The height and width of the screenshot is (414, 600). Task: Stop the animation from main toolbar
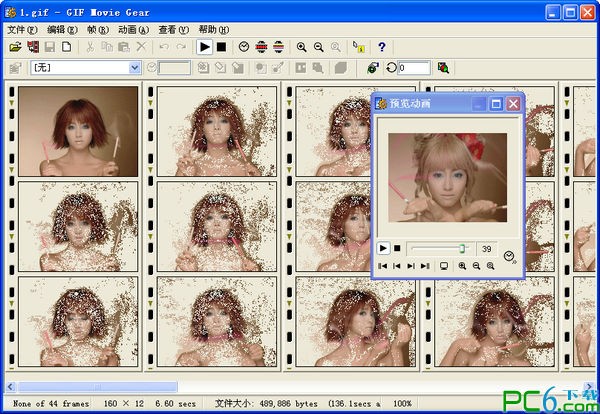tap(221, 47)
